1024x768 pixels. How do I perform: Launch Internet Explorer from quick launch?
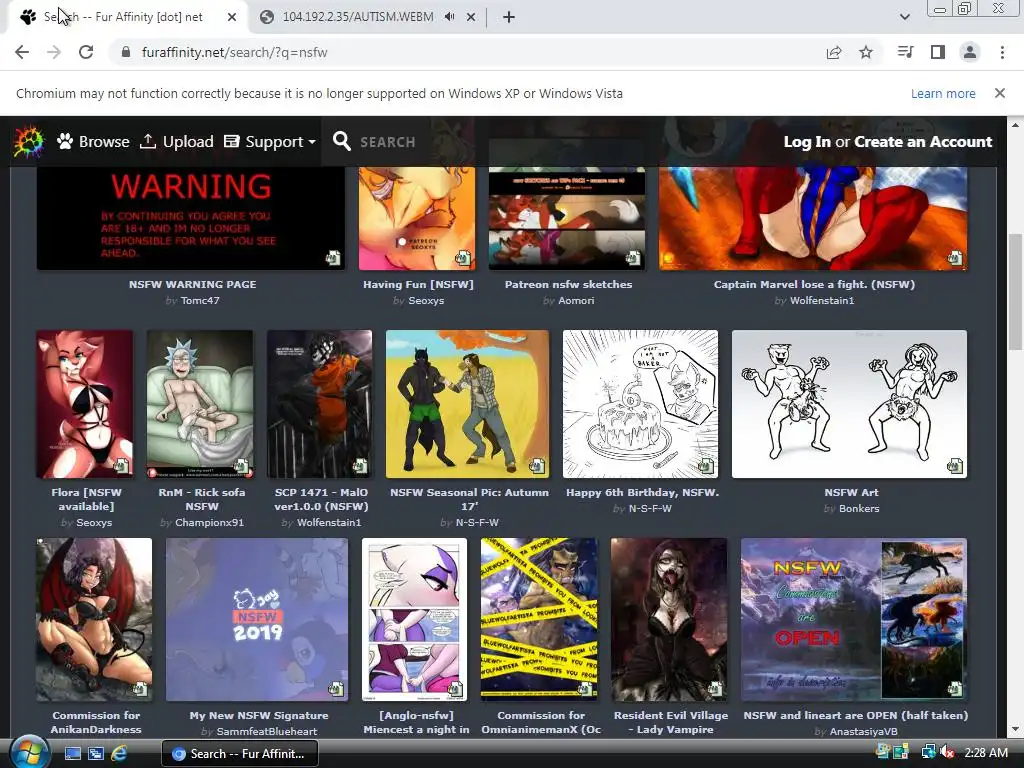click(x=120, y=754)
